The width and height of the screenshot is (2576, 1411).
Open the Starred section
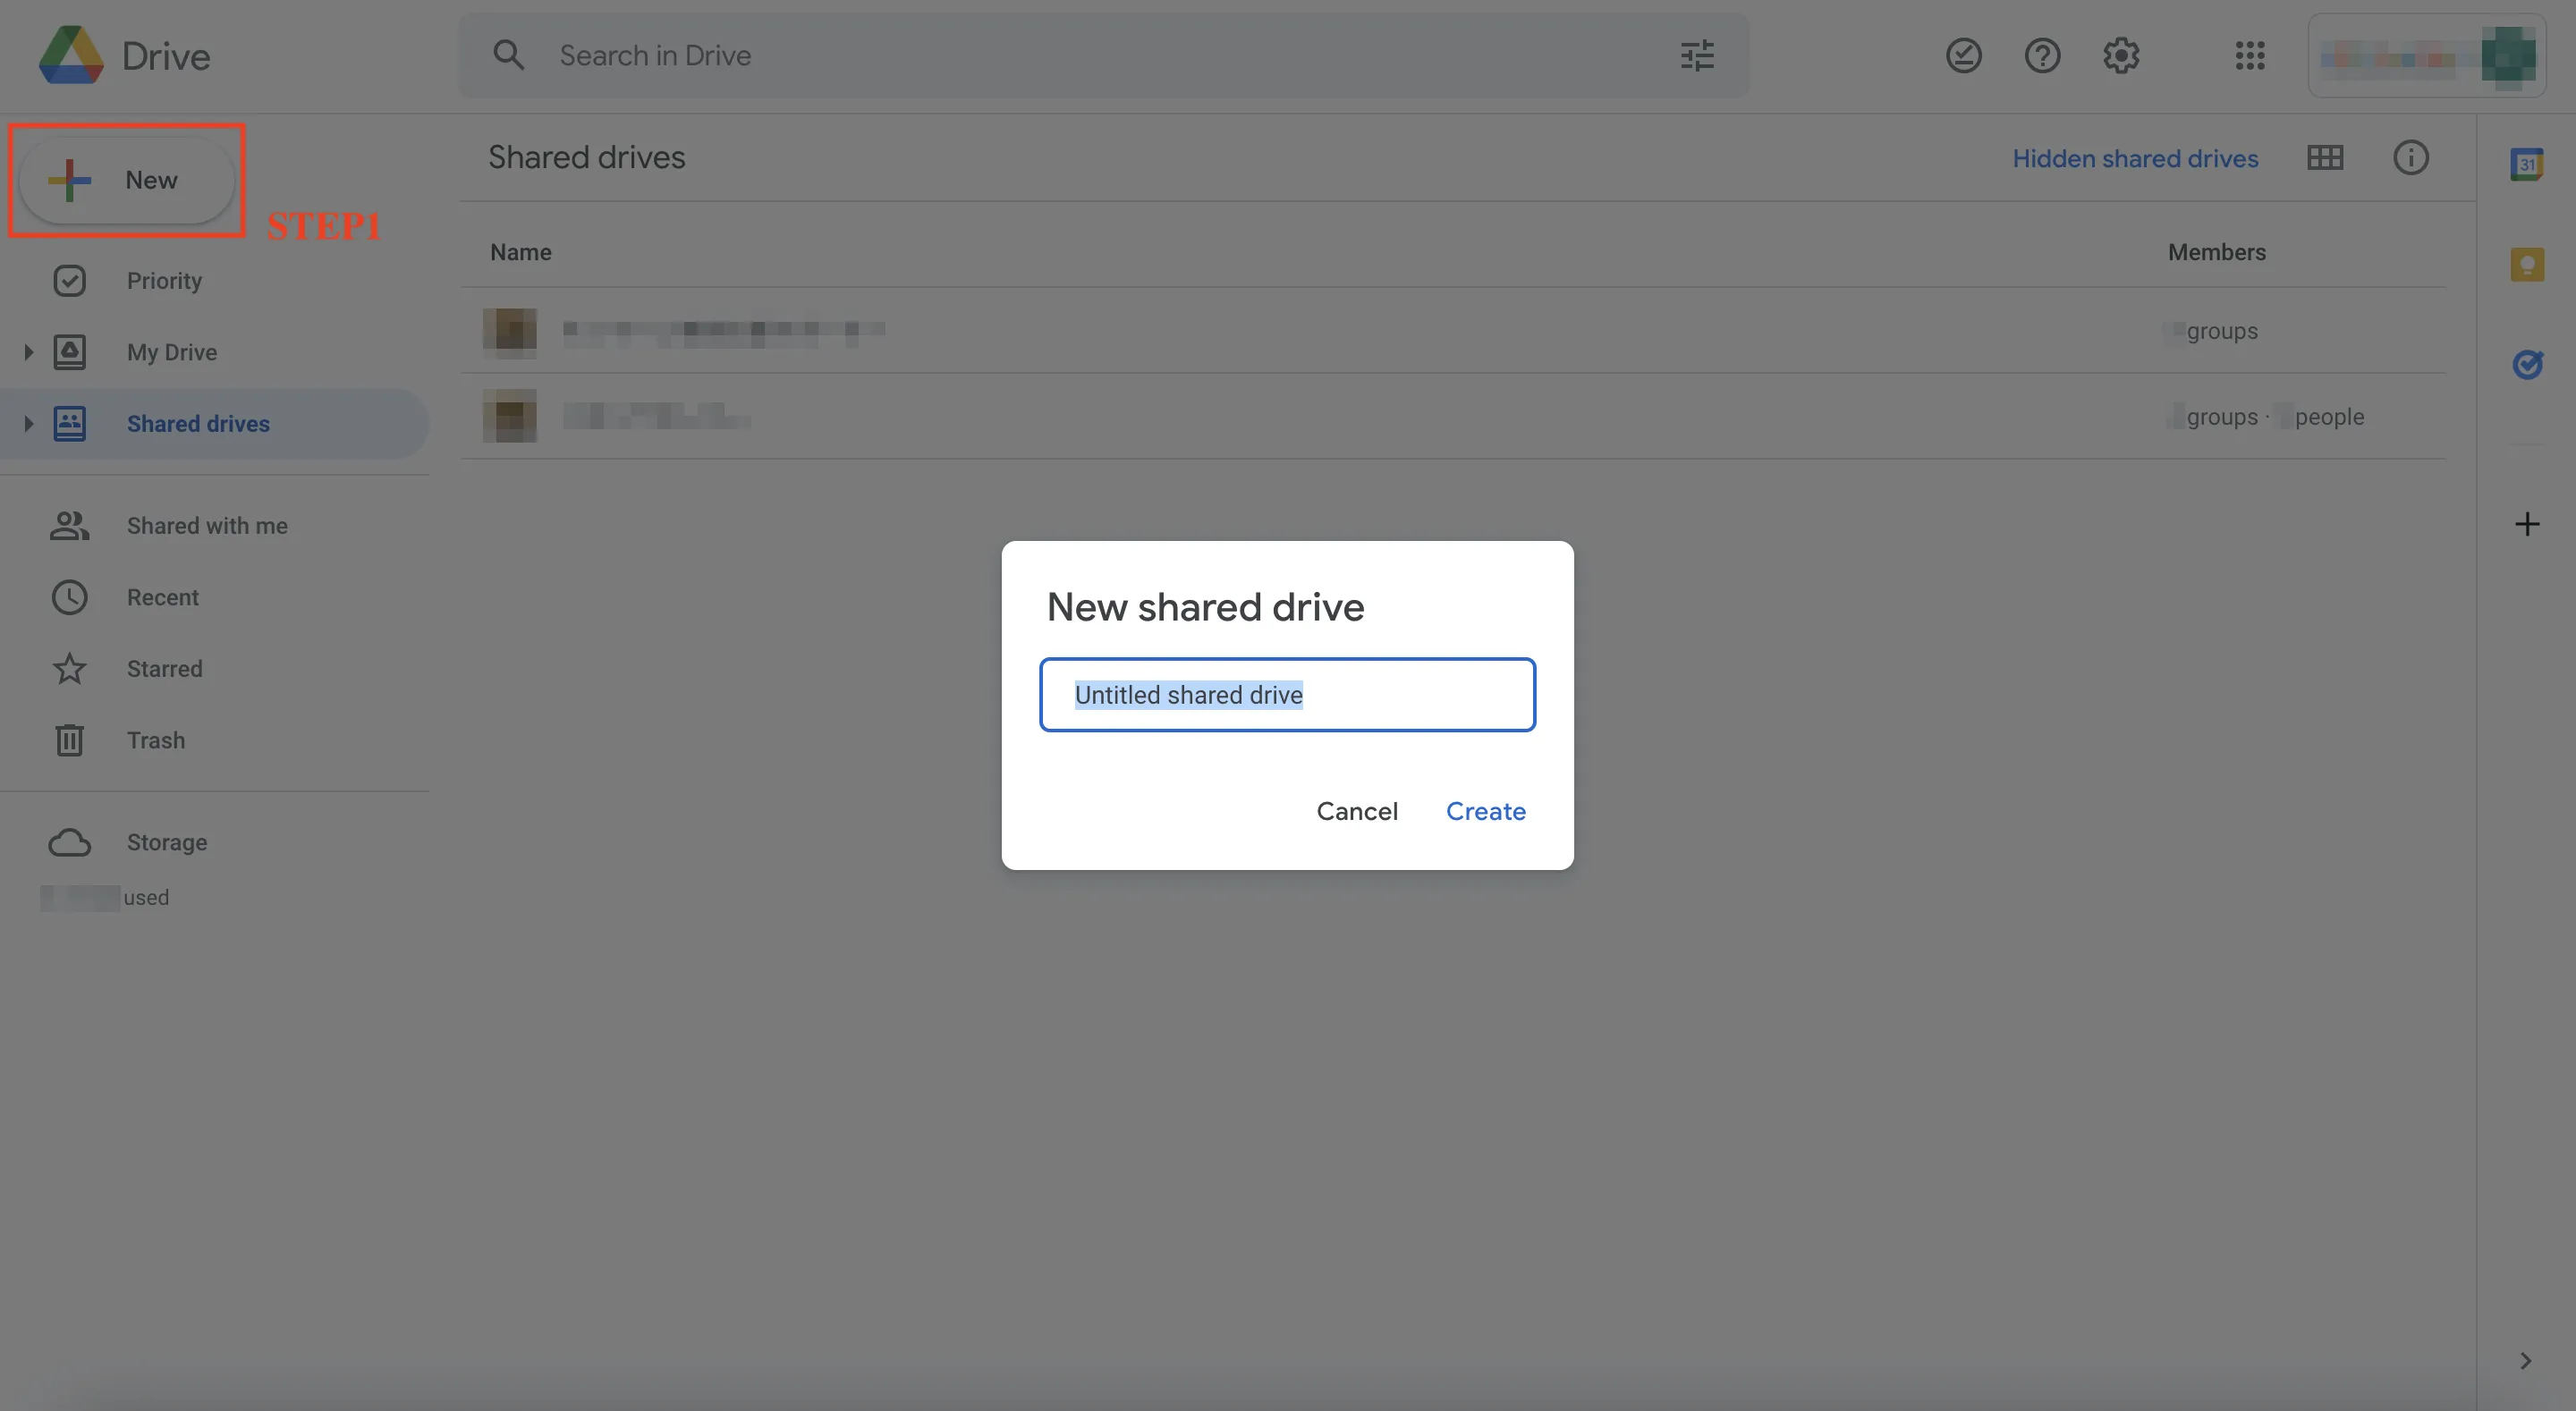[x=164, y=669]
